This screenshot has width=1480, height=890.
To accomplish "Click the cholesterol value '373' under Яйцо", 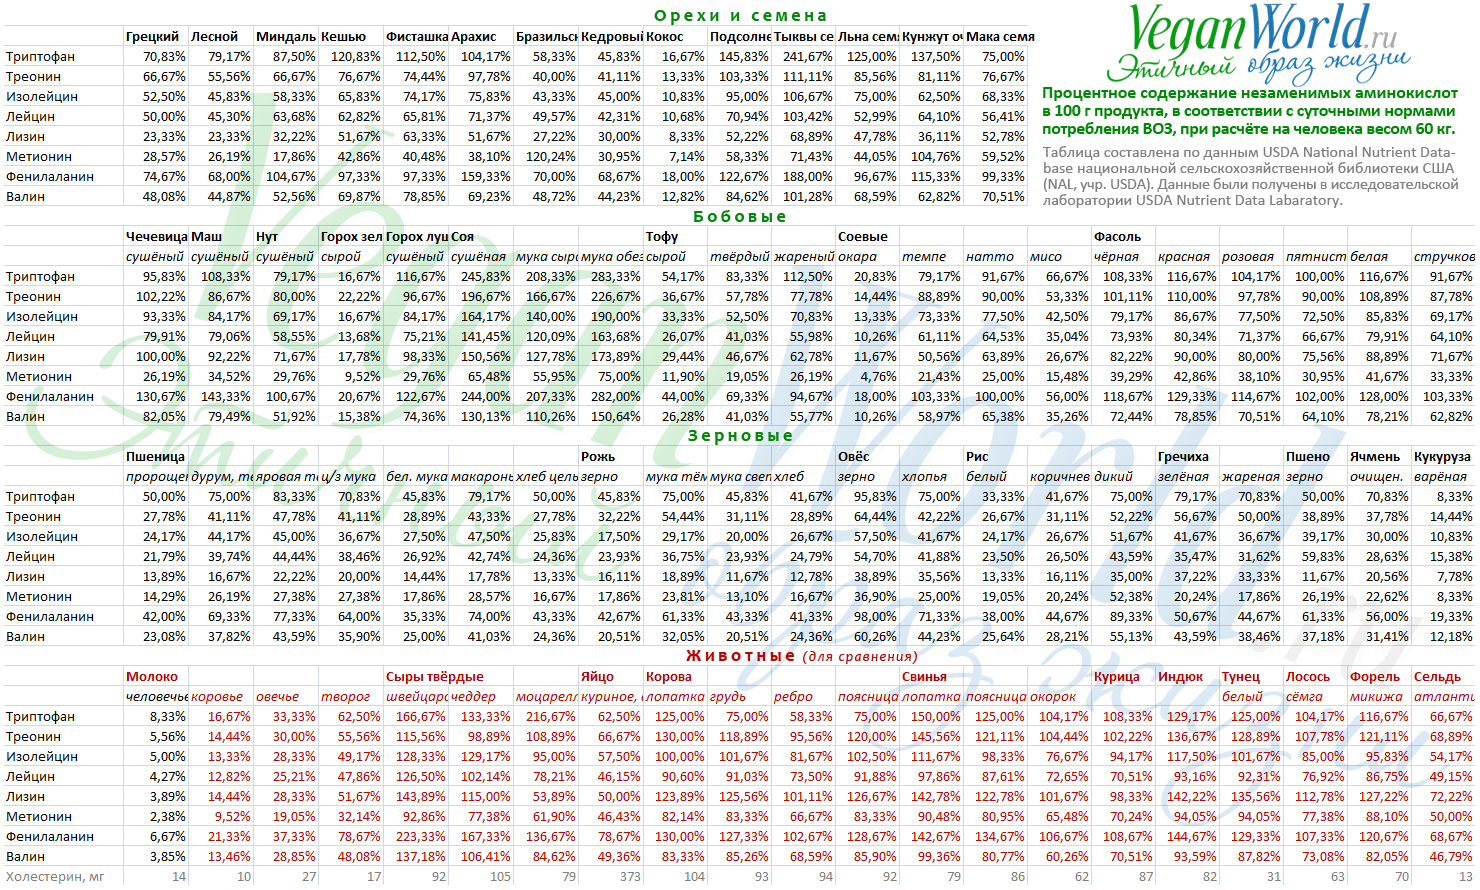I will click(630, 876).
